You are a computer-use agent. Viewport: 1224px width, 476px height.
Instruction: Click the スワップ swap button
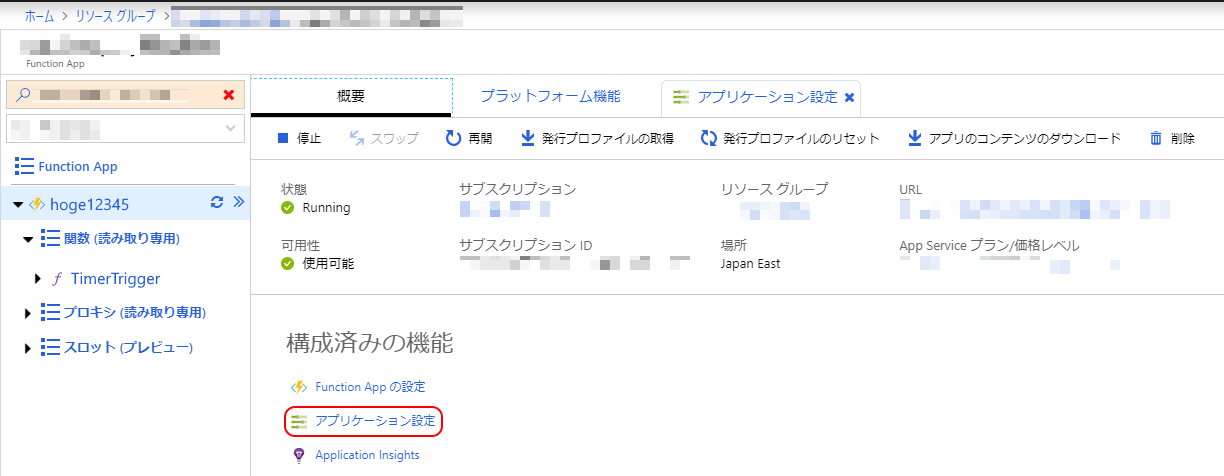coord(383,138)
